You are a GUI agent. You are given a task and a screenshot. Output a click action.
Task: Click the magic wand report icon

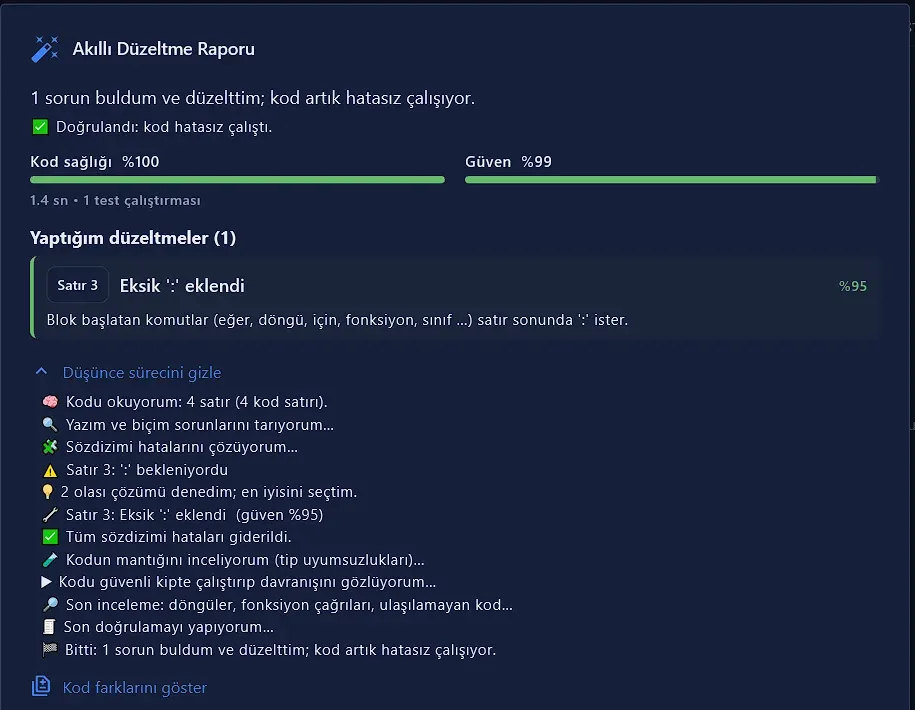point(45,49)
